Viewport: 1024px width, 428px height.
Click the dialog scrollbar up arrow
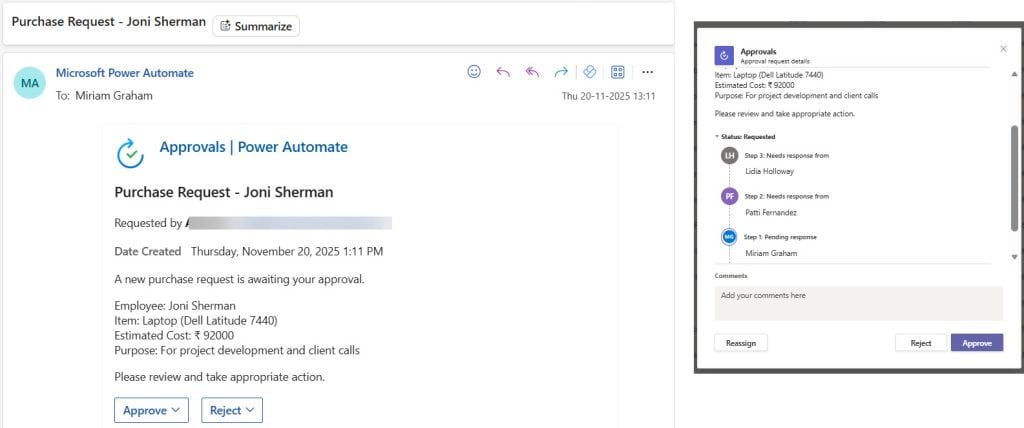tap(1014, 73)
